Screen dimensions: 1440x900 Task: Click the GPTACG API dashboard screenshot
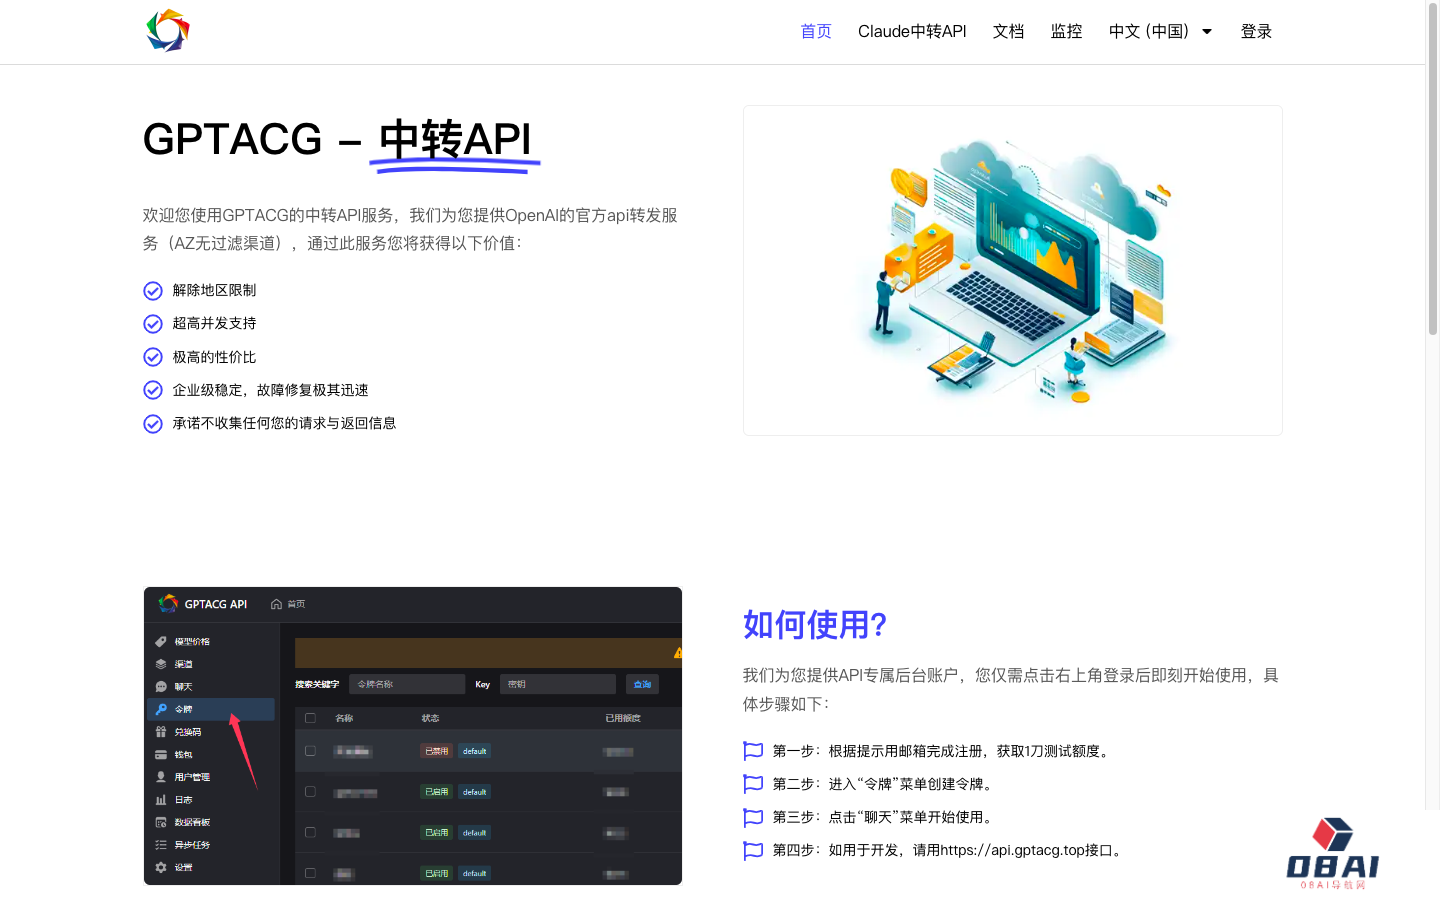(413, 736)
